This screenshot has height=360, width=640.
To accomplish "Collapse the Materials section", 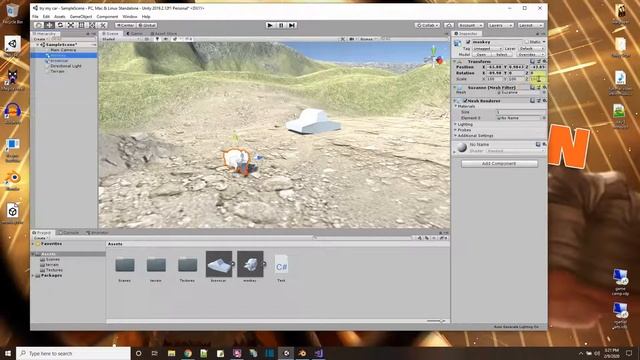I will click(x=456, y=106).
